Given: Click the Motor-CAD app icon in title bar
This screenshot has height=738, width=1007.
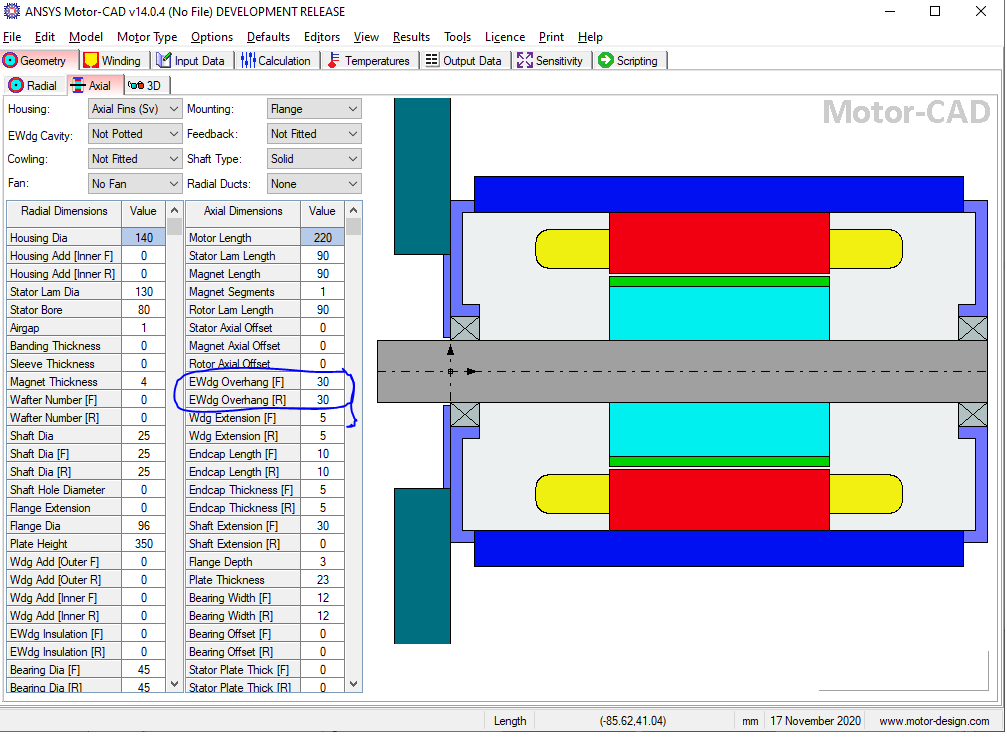Looking at the screenshot, I should 12,12.
